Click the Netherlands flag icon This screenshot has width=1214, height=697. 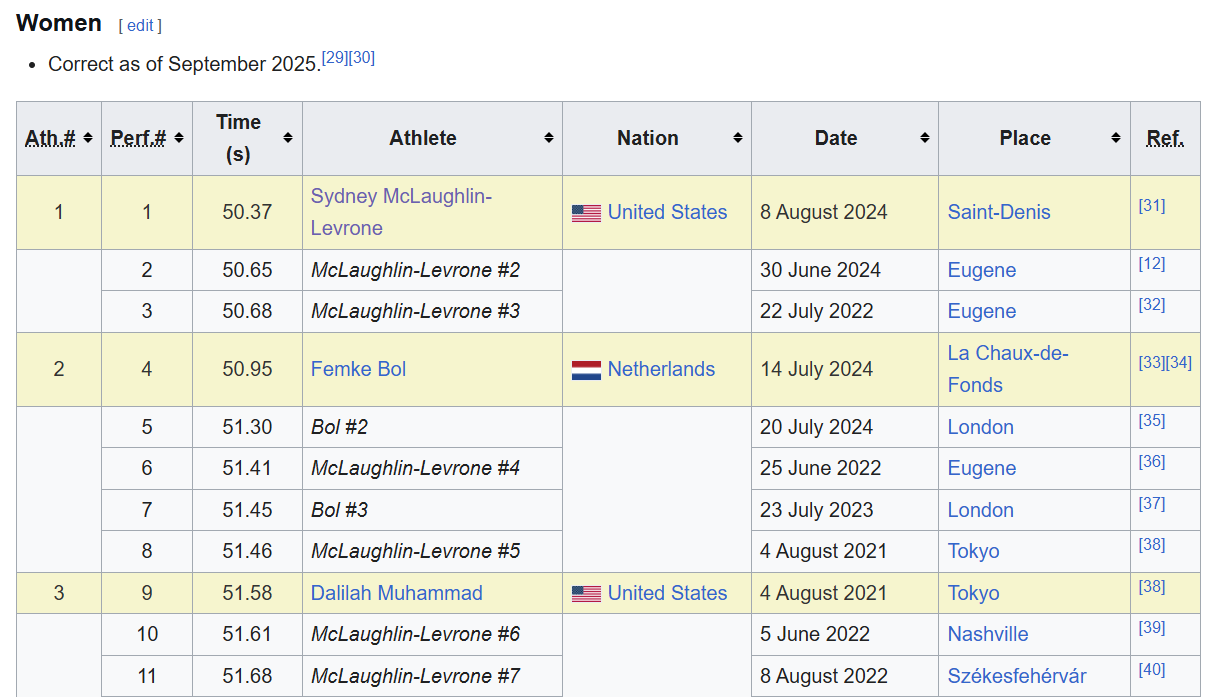point(586,370)
